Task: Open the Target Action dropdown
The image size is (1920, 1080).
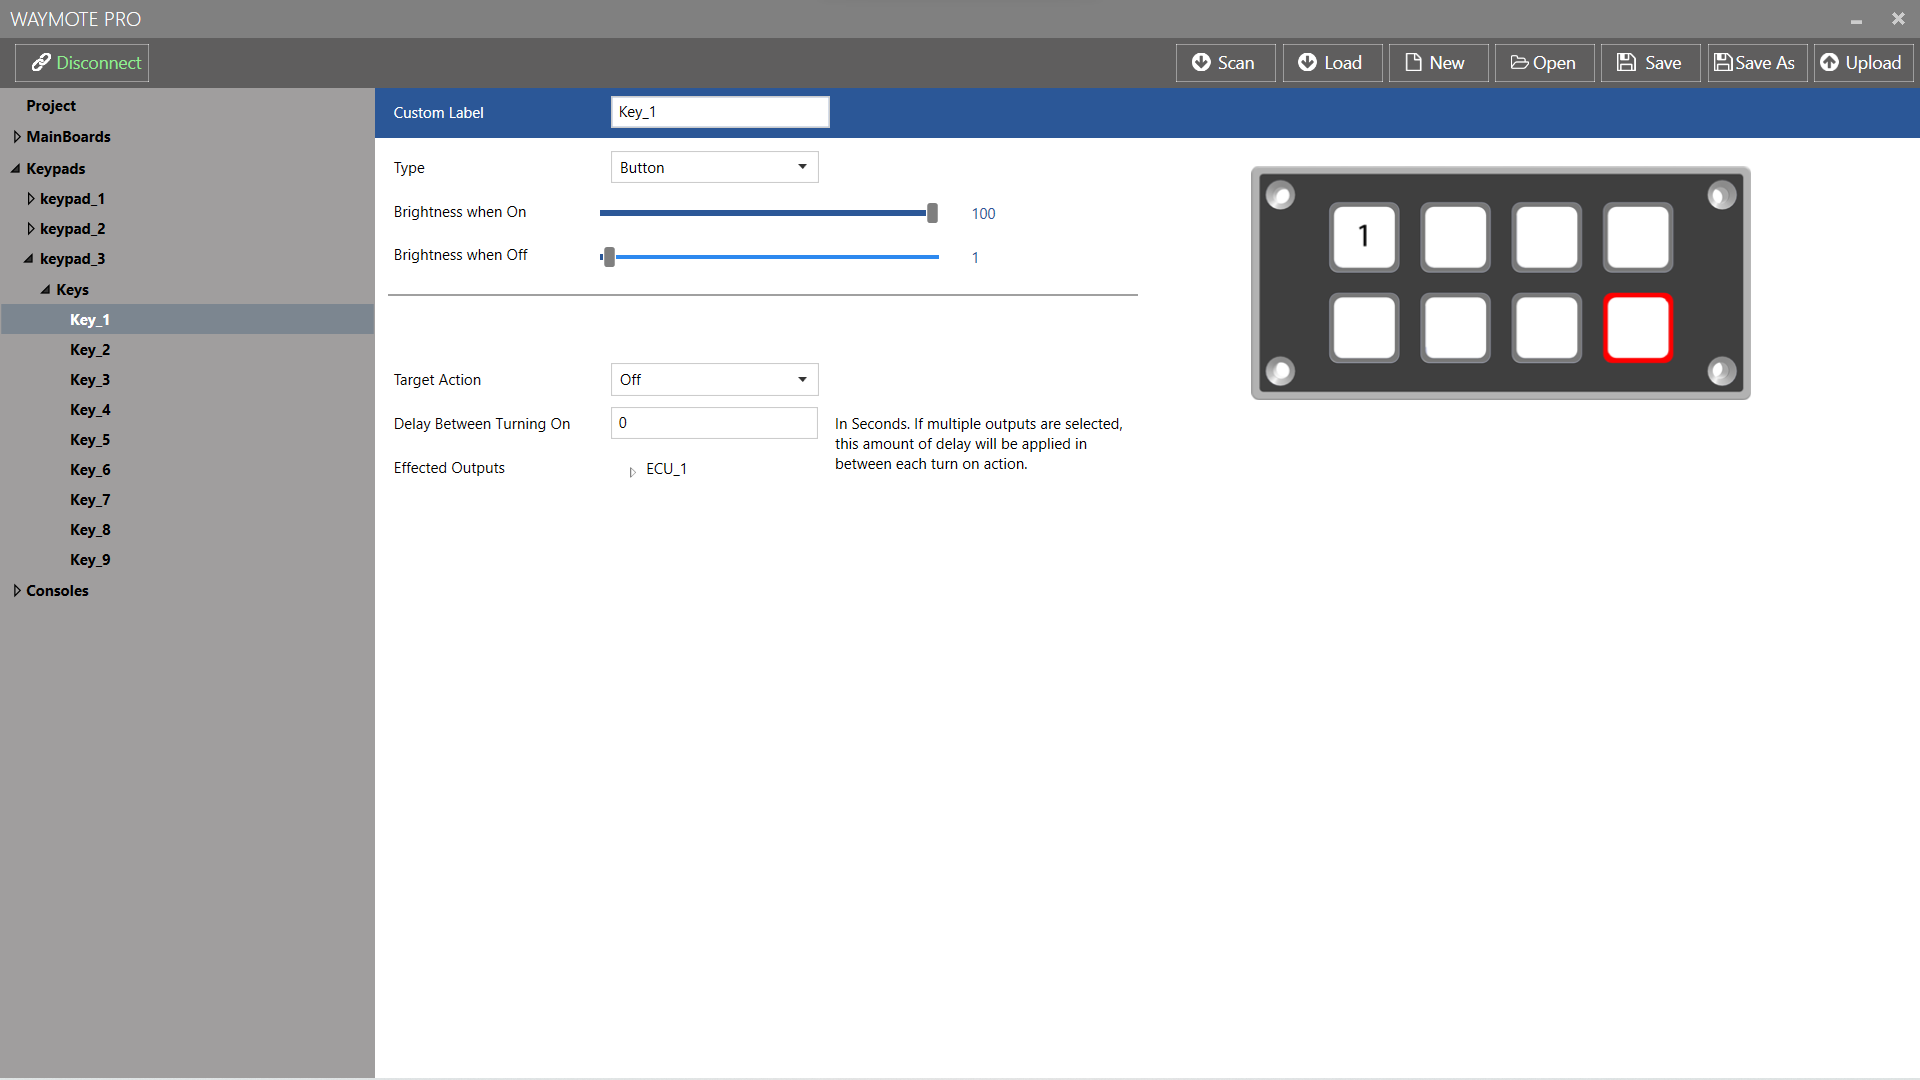Action: tap(714, 380)
